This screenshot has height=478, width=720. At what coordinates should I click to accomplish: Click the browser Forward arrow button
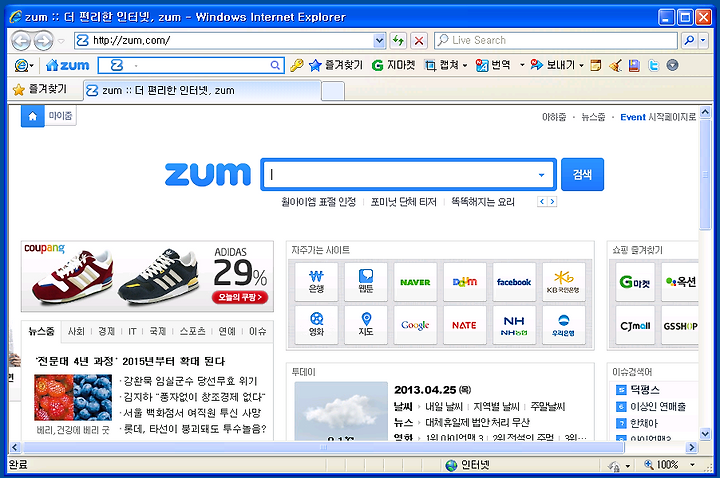(x=44, y=41)
